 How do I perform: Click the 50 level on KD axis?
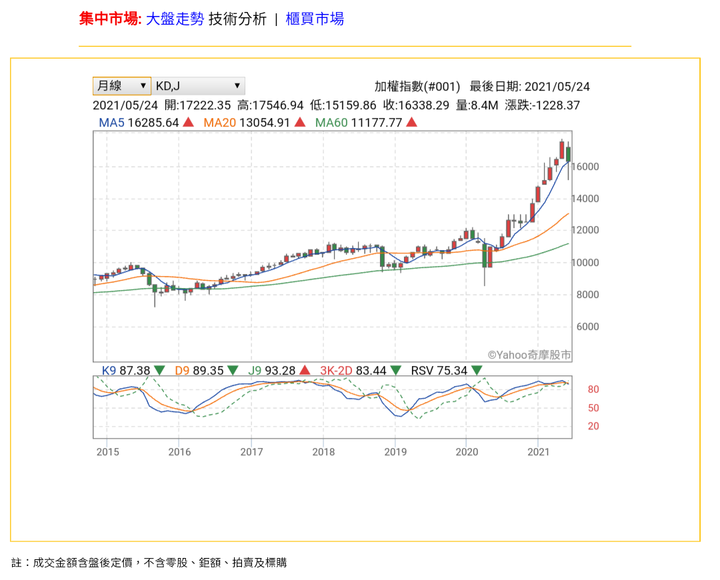593,408
